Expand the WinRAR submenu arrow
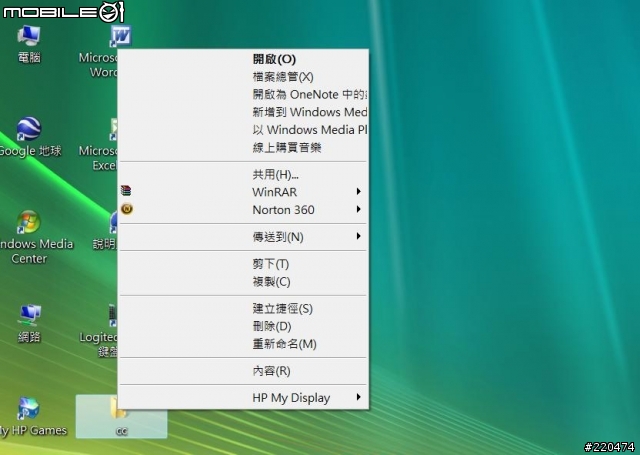This screenshot has height=455, width=640. pyautogui.click(x=358, y=191)
